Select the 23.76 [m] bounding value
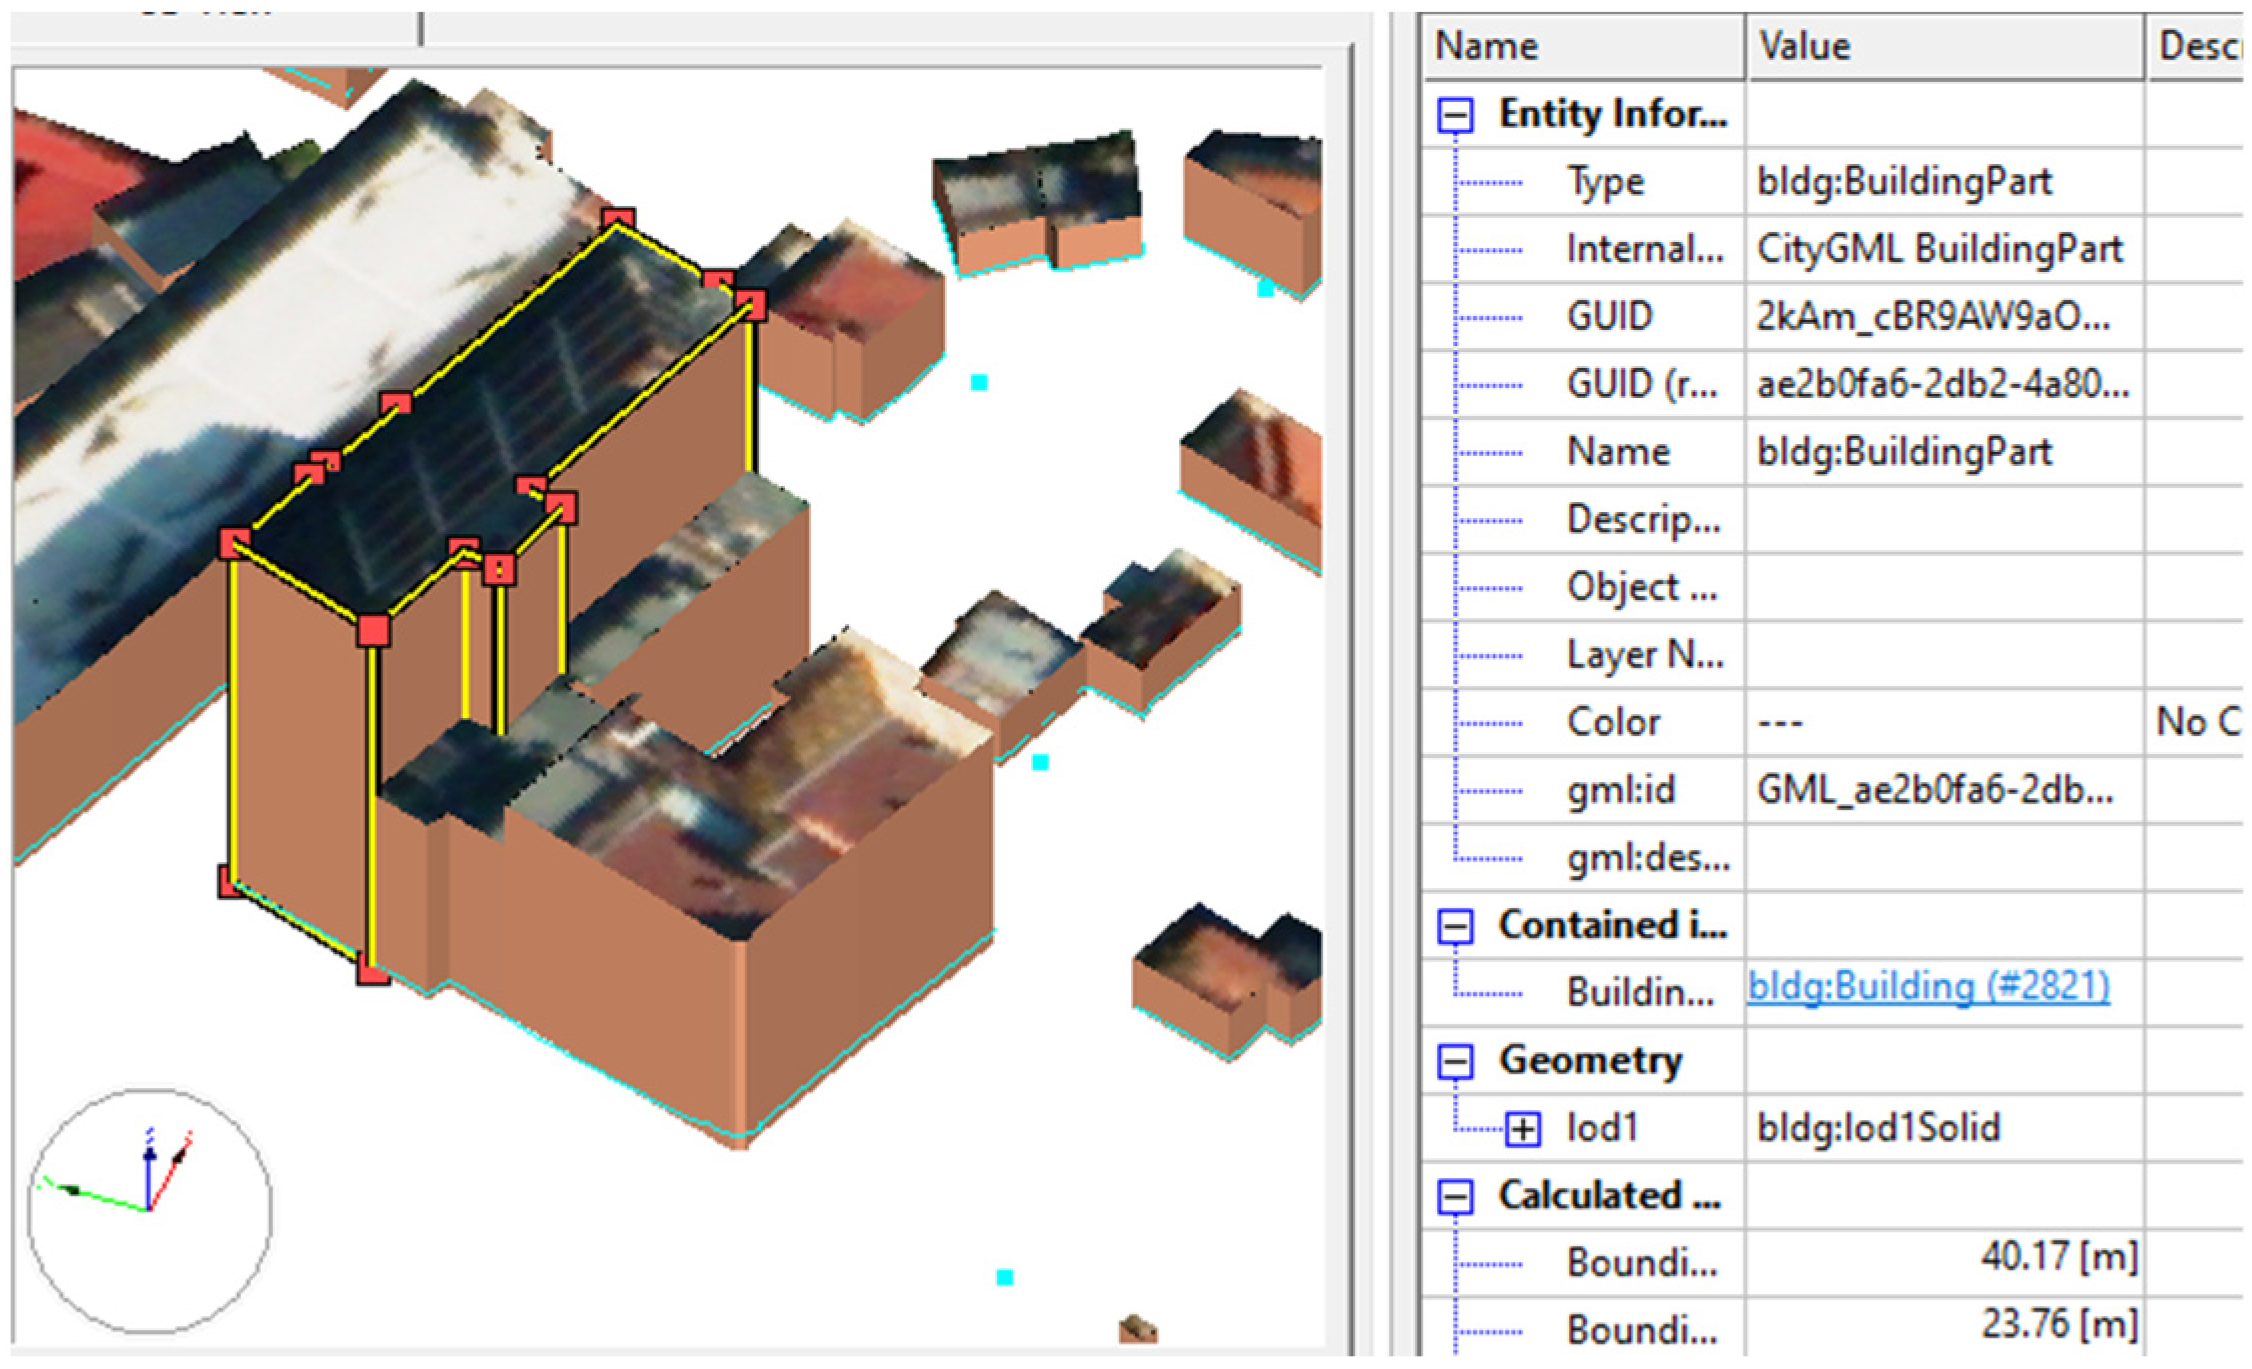Image resolution: width=2252 pixels, height=1369 pixels. point(2058,1326)
